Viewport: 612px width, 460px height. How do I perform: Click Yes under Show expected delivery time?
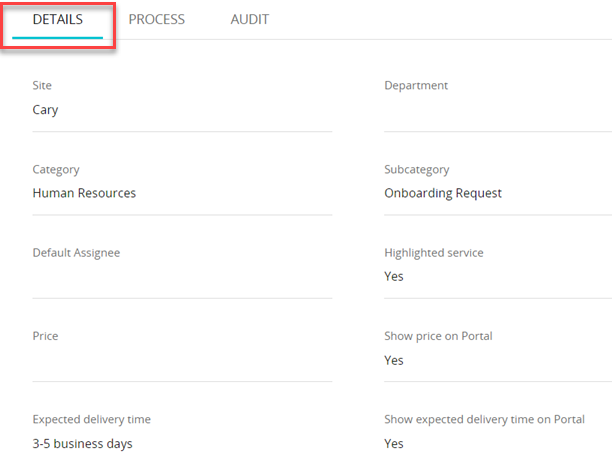point(394,444)
